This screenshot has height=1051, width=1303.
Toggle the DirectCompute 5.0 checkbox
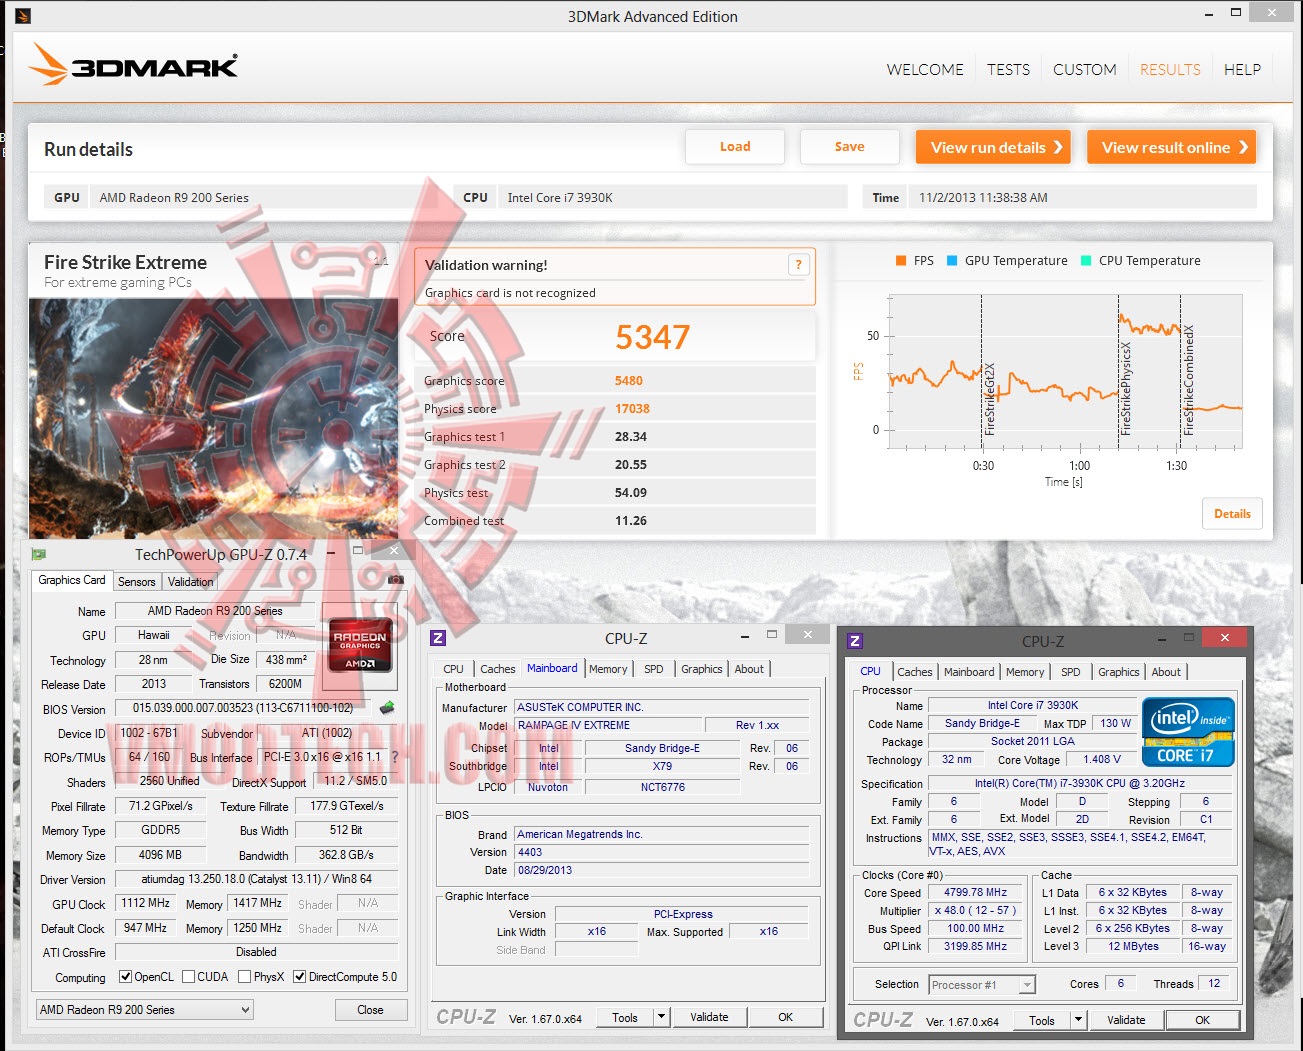pyautogui.click(x=299, y=977)
